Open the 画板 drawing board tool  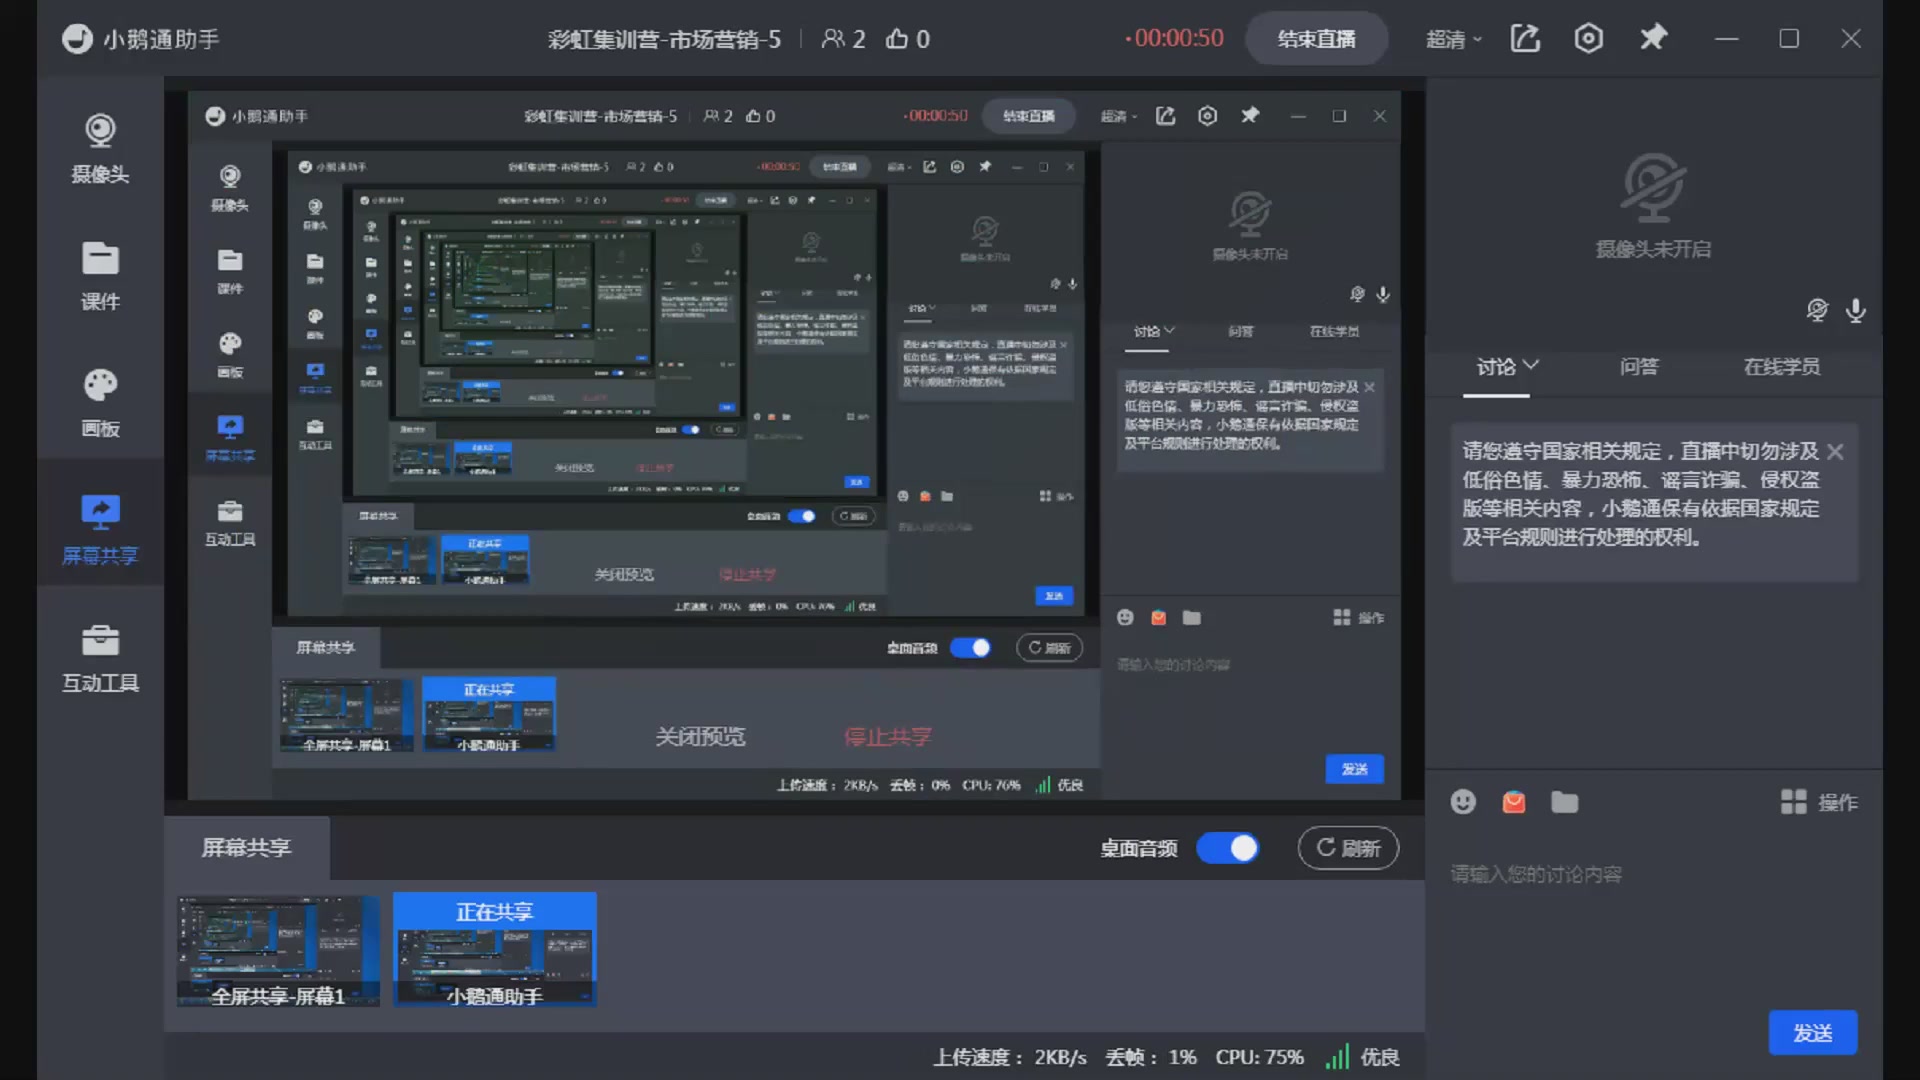tap(100, 403)
